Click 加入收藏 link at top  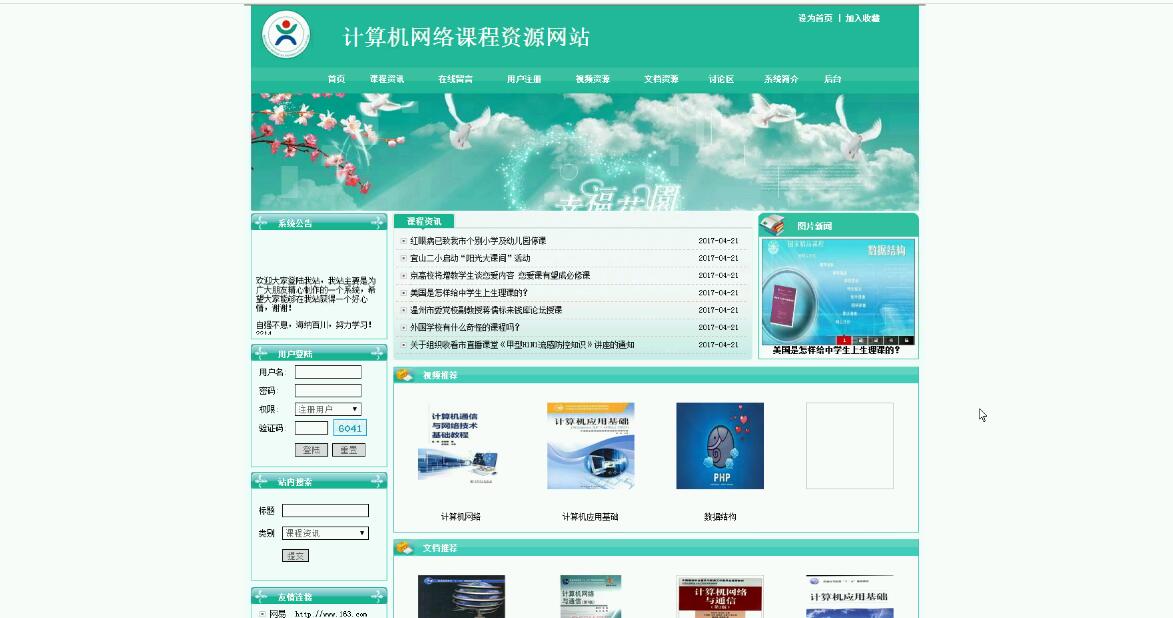point(863,18)
